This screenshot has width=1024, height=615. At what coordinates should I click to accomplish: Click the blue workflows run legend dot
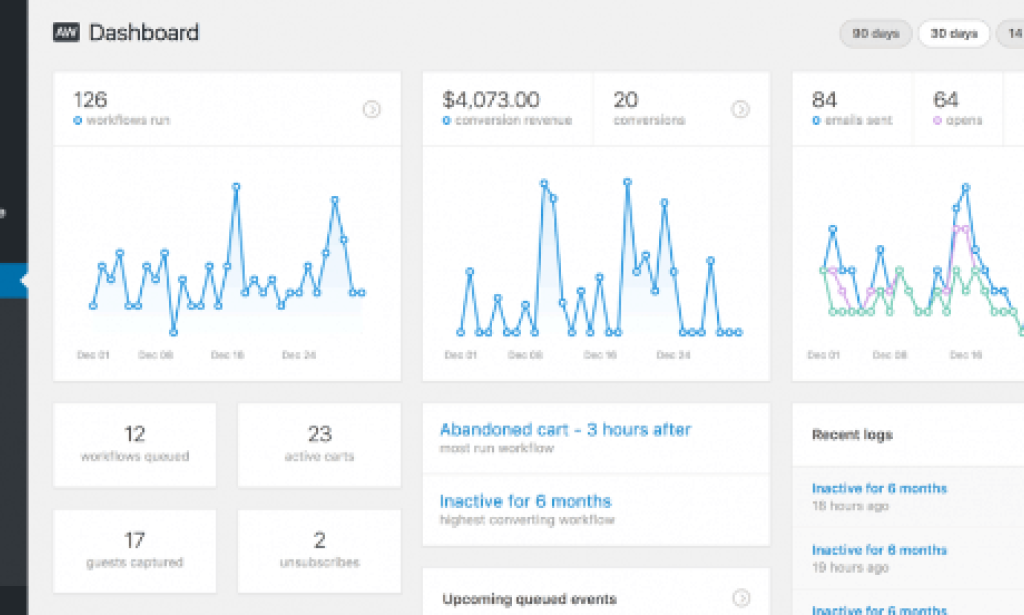point(78,121)
